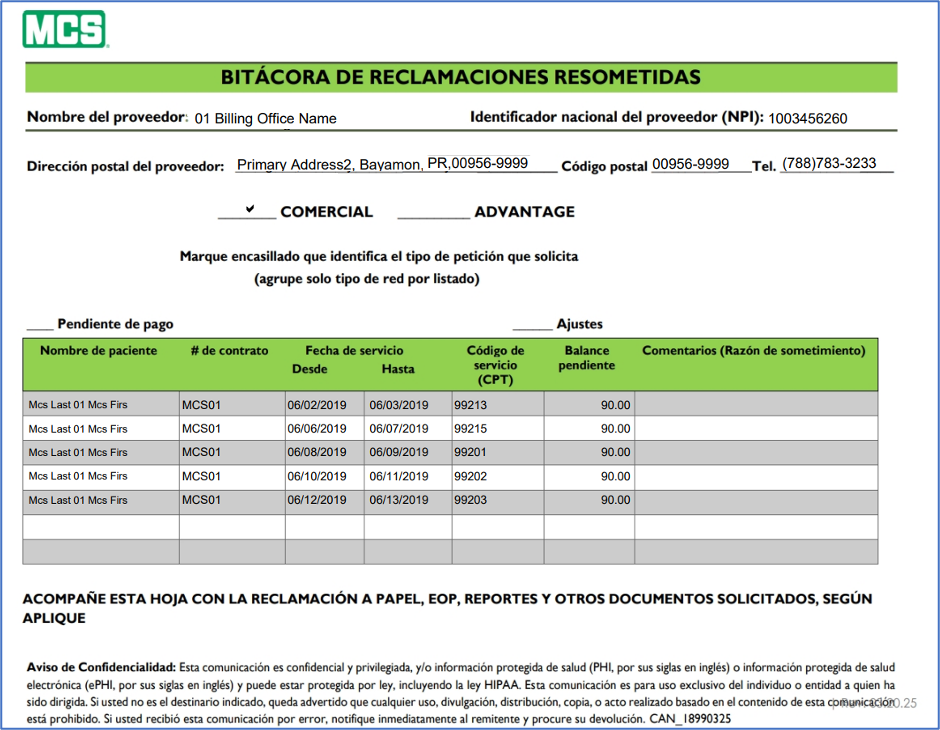
Task: Click the green form title banner
Action: [460, 78]
